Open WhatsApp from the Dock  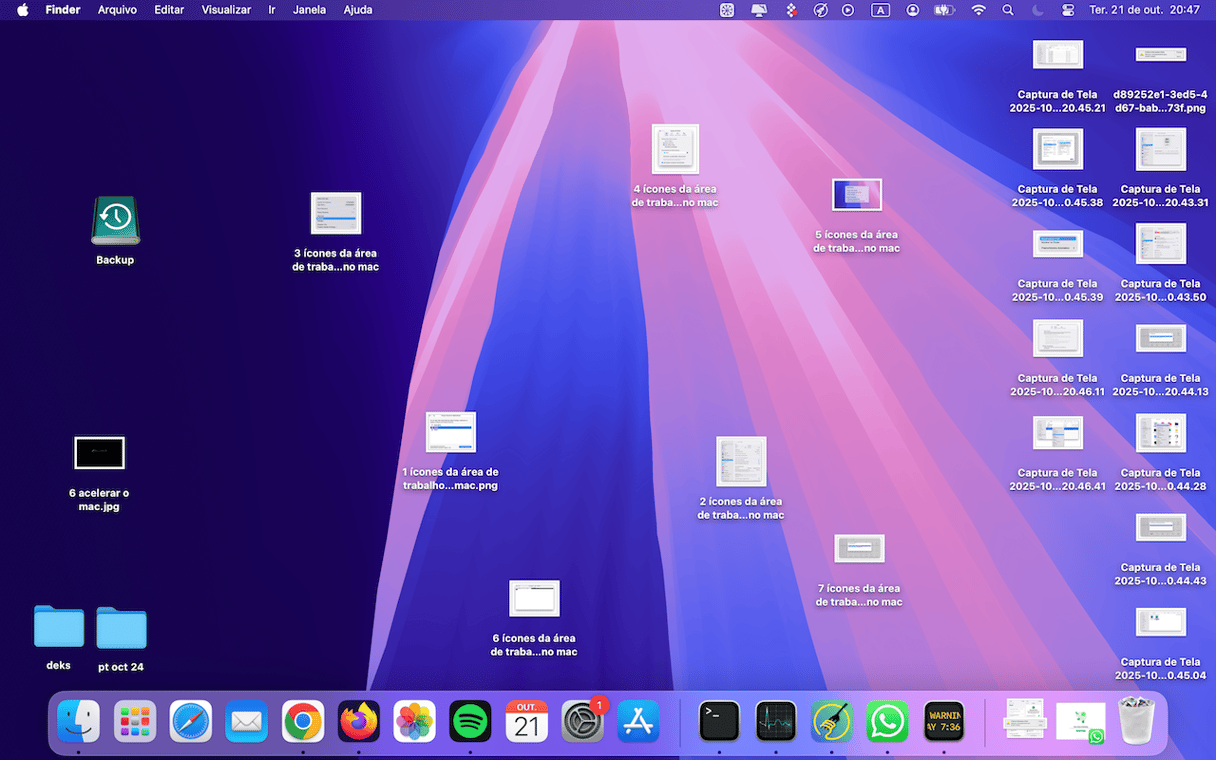coord(887,721)
